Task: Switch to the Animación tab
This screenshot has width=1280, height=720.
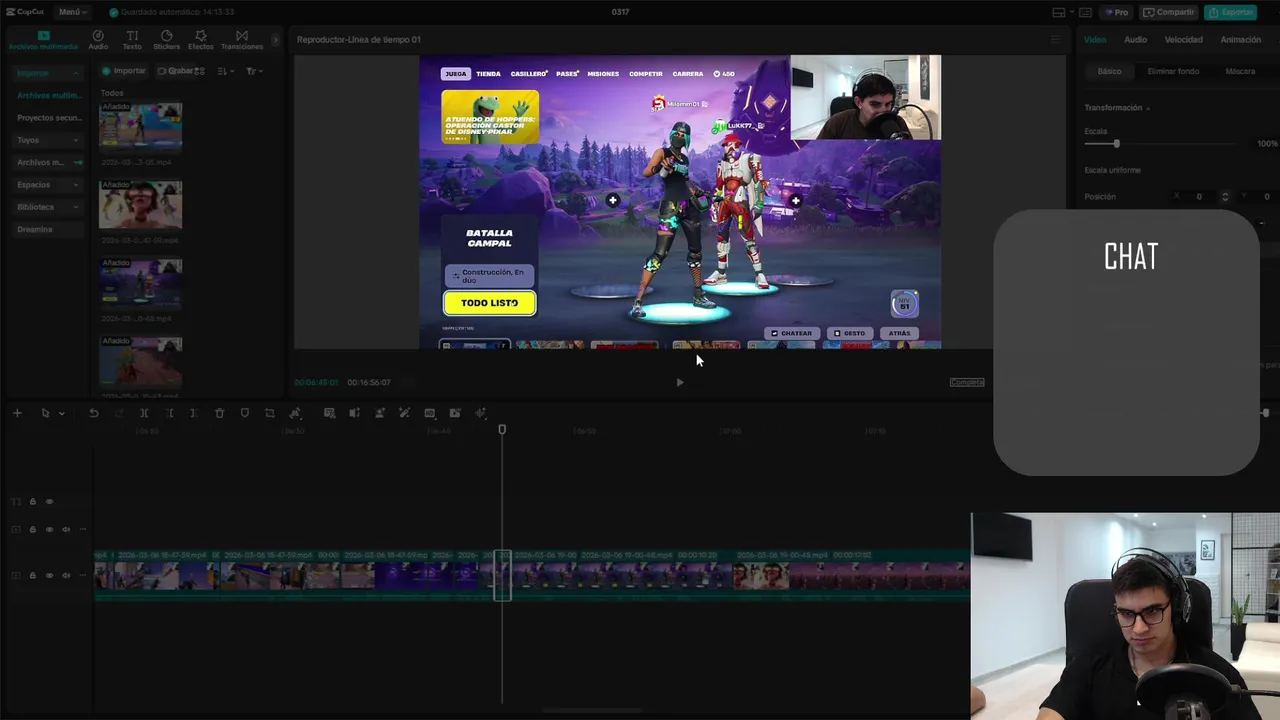Action: 1241,40
